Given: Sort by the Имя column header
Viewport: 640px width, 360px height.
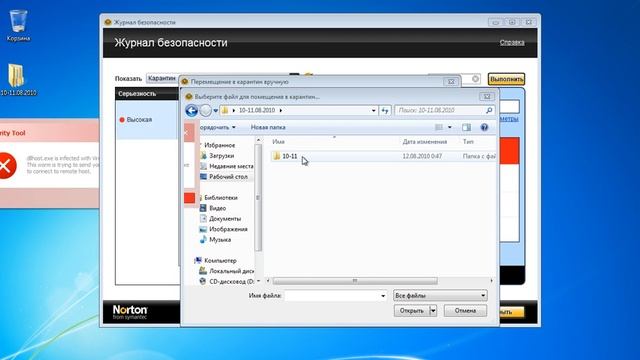Looking at the screenshot, I should click(278, 142).
